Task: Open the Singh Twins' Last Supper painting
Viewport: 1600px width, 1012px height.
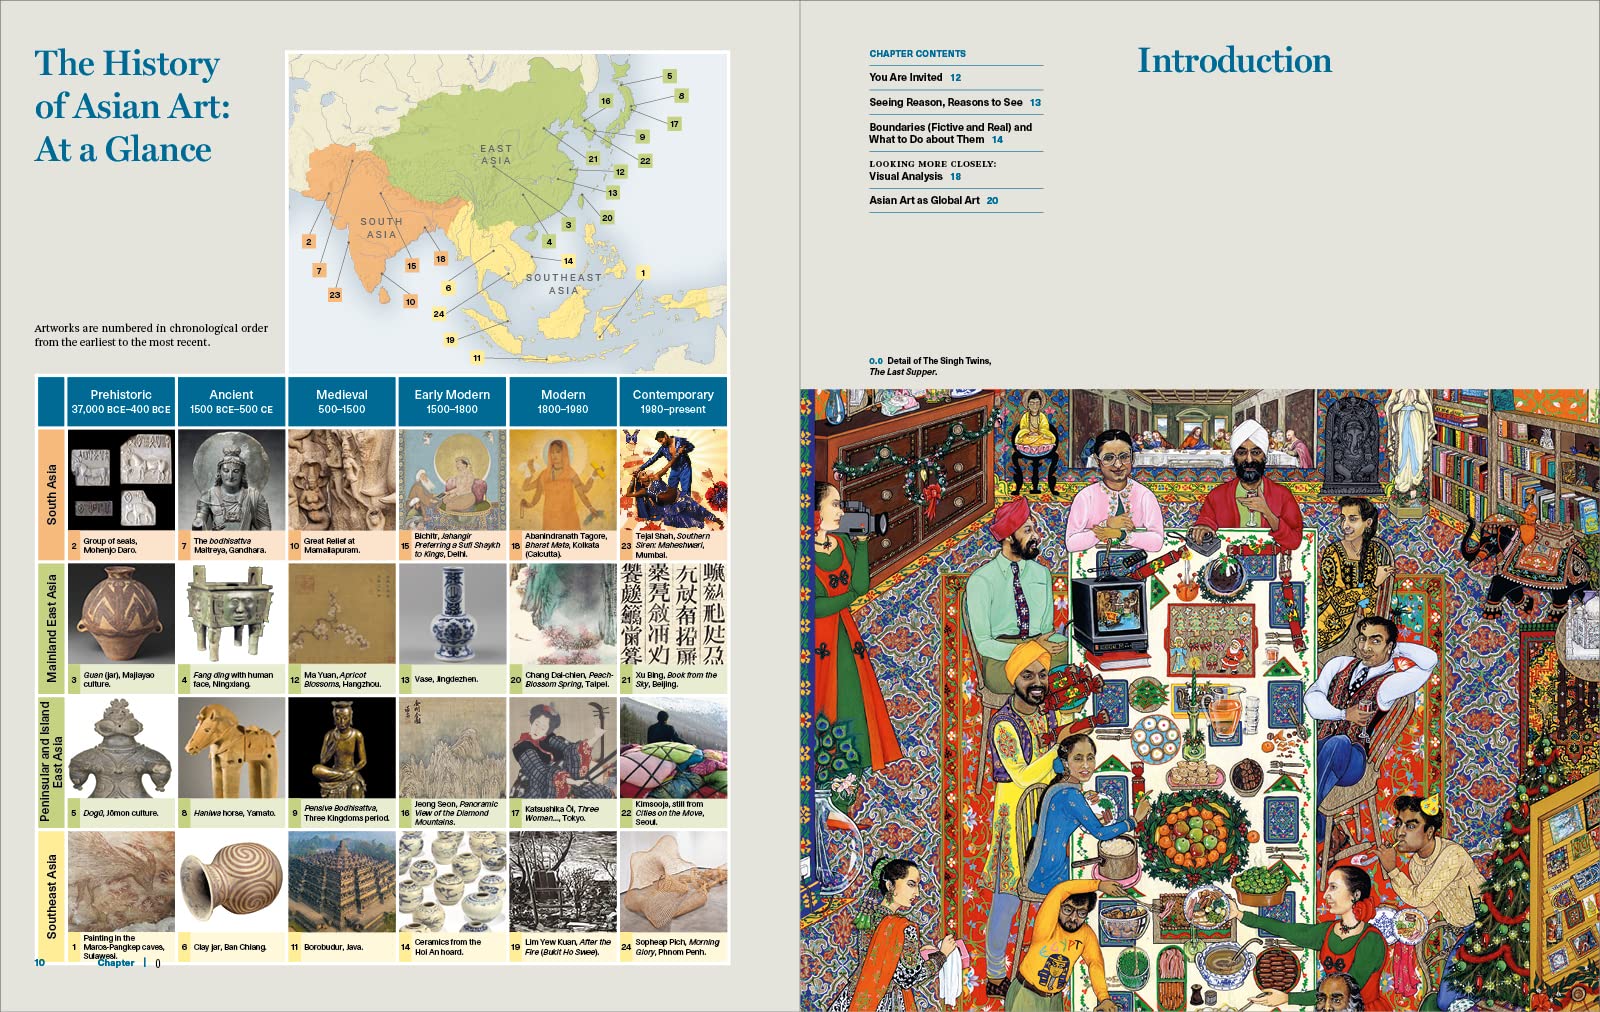Action: tap(1199, 700)
